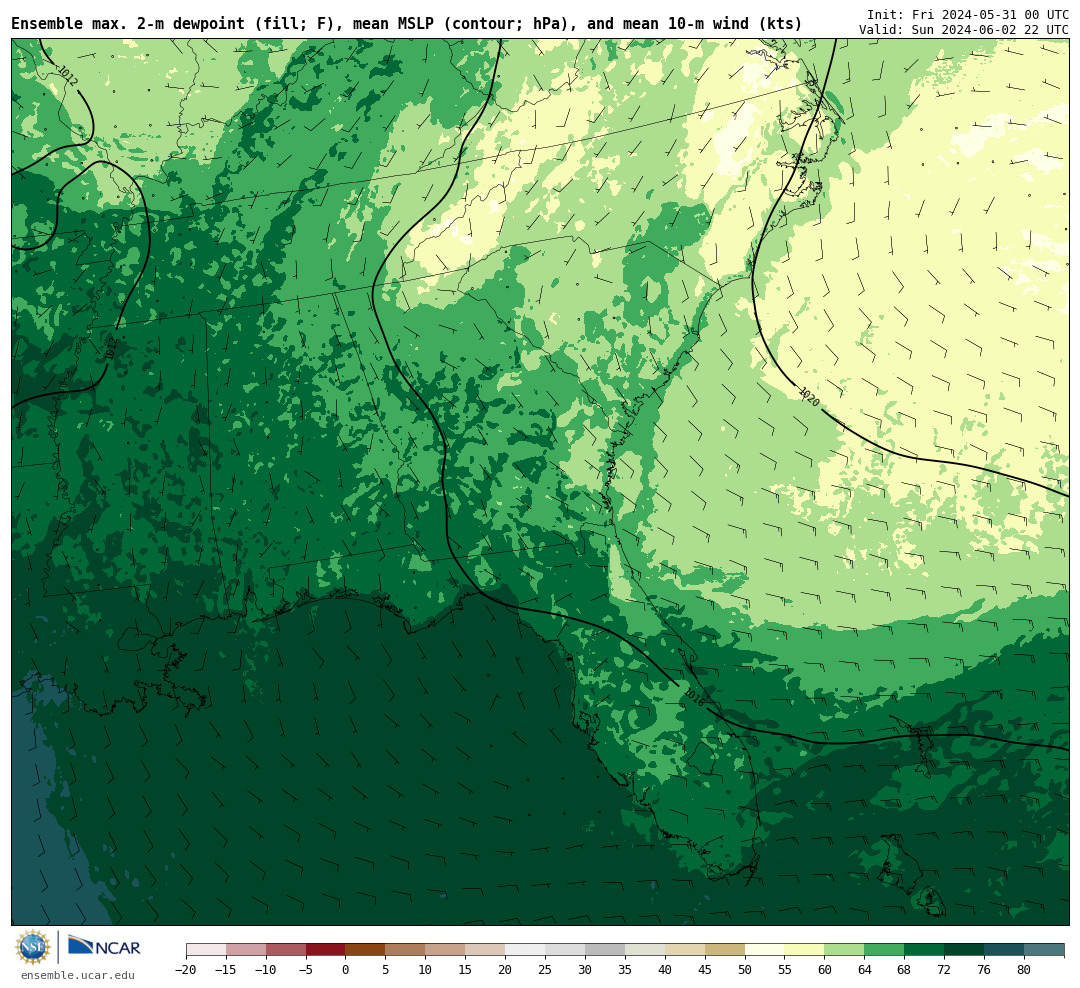1080x988 pixels.
Task: Pick the light green swatch between 60 and 64
Action: (x=844, y=950)
